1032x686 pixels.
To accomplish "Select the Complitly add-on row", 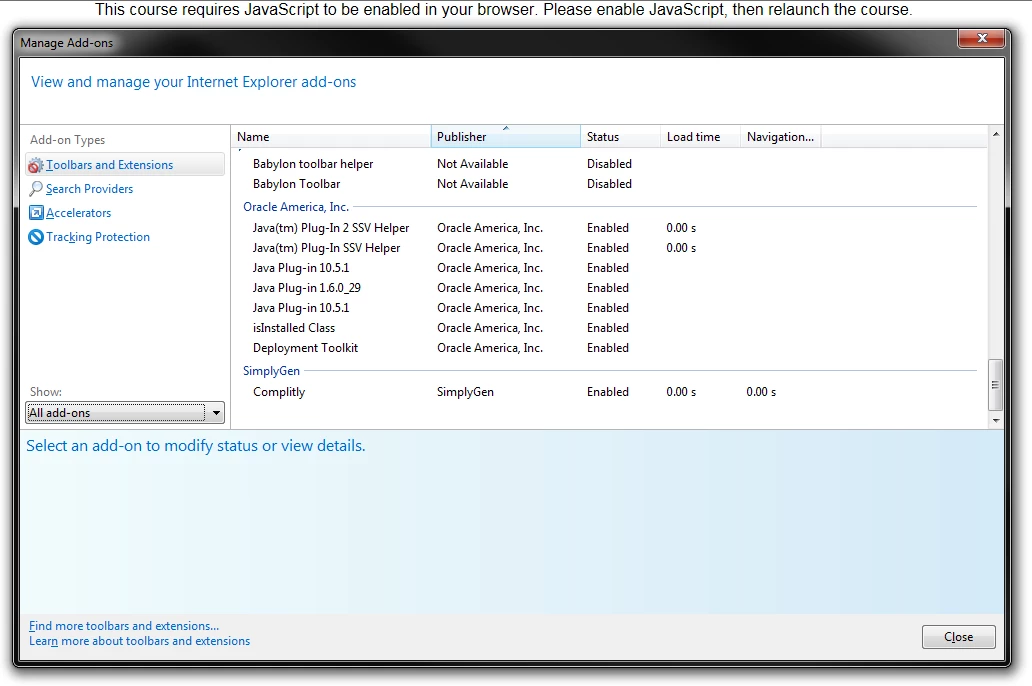I will (x=609, y=392).
